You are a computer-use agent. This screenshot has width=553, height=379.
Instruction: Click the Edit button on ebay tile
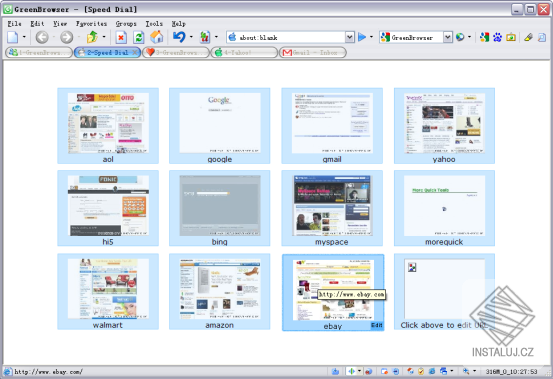[377, 325]
